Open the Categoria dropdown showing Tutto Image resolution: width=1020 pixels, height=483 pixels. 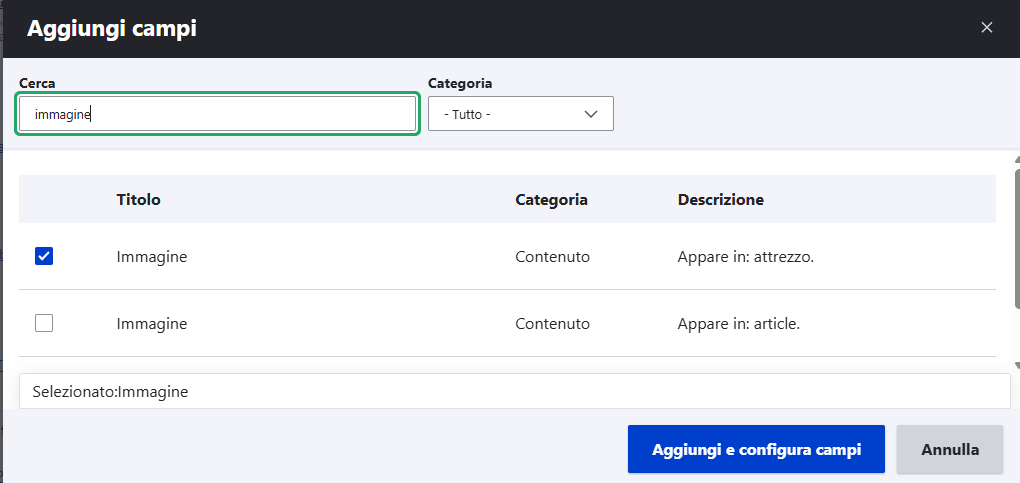[520, 114]
